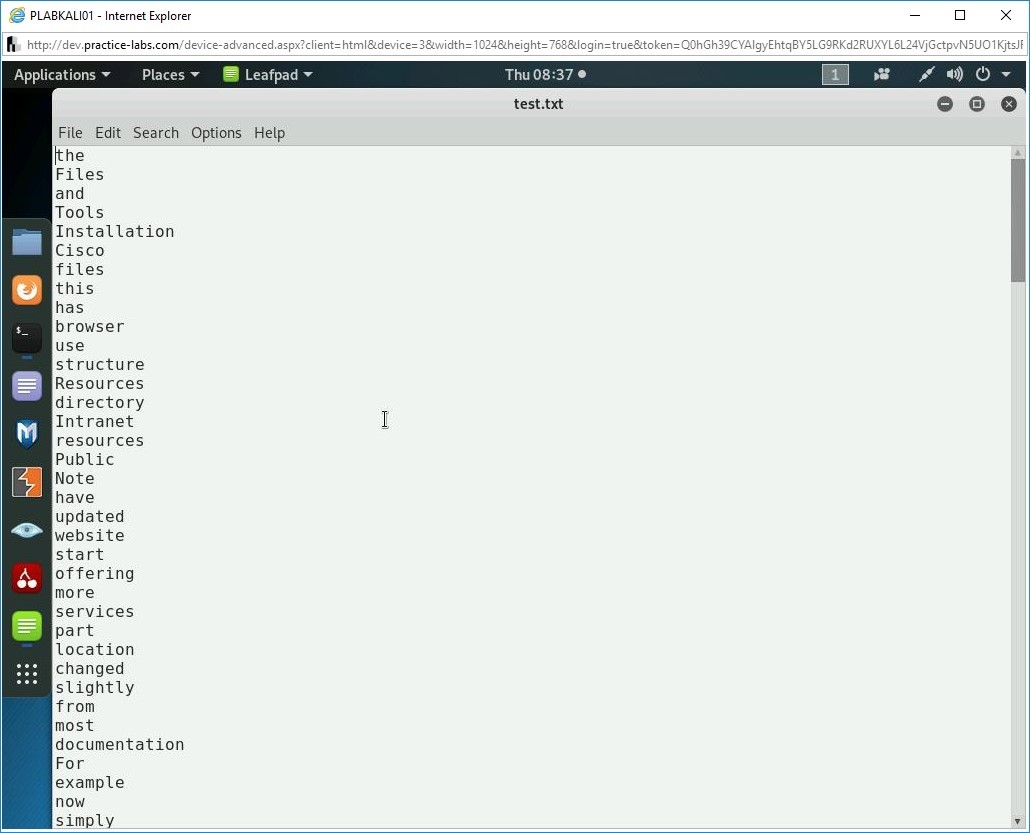This screenshot has height=833, width=1030.
Task: Click the vertical scrollbar thumb
Action: click(1018, 220)
